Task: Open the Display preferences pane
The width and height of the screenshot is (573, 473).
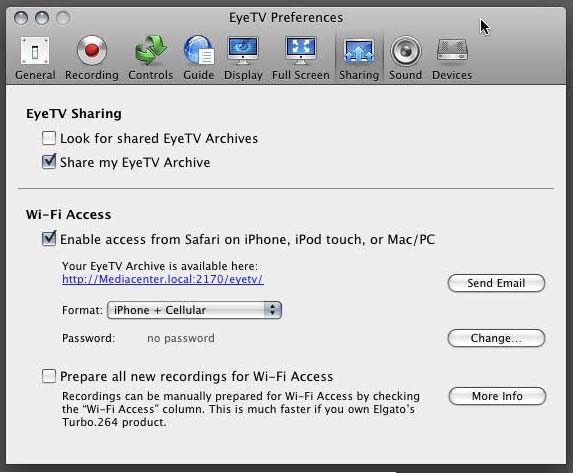Action: tap(243, 58)
